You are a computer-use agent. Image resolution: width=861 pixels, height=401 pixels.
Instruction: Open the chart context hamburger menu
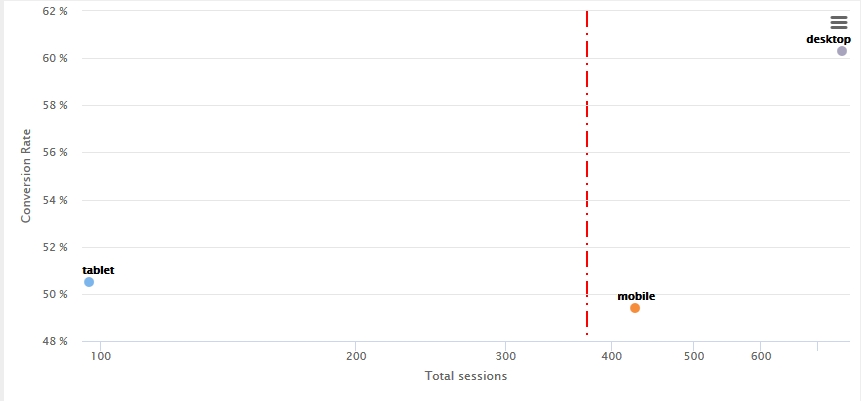pos(839,23)
